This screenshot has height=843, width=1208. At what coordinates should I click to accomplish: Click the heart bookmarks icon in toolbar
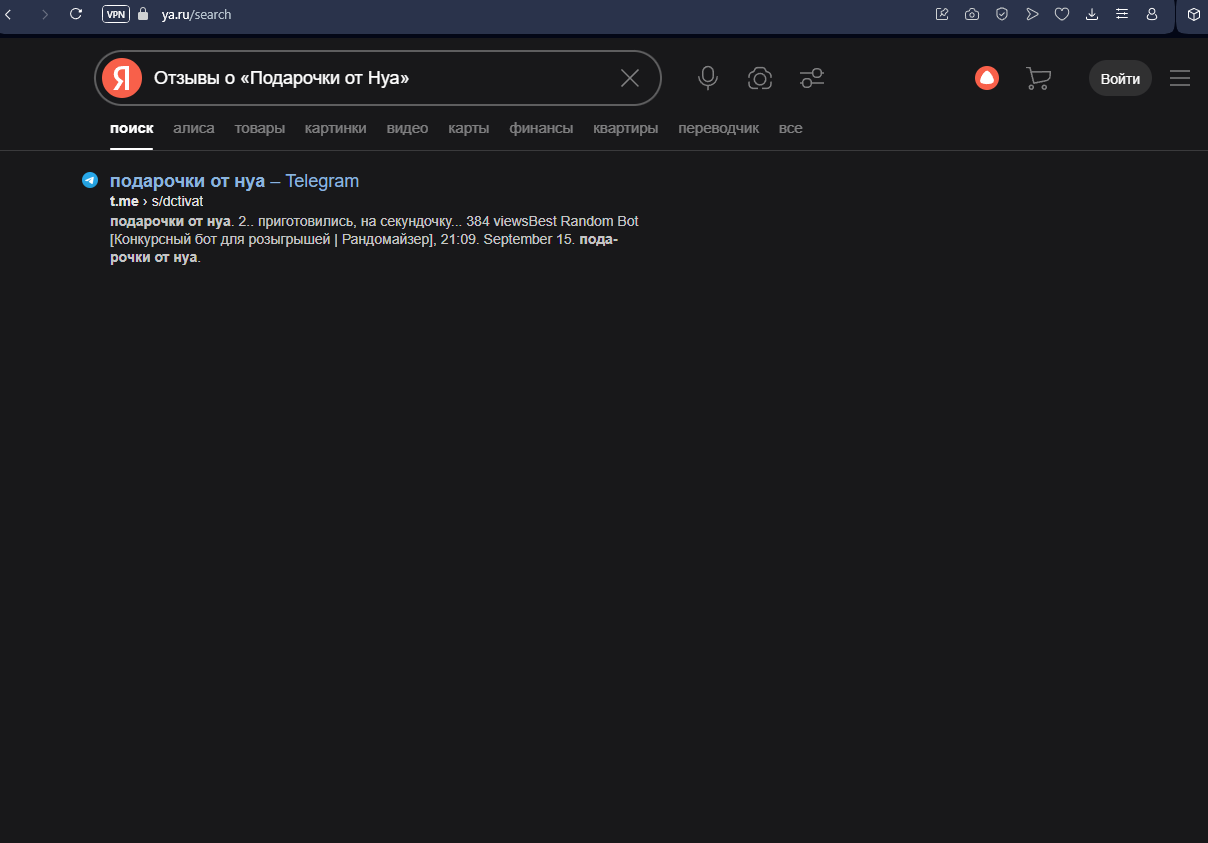pyautogui.click(x=1062, y=14)
